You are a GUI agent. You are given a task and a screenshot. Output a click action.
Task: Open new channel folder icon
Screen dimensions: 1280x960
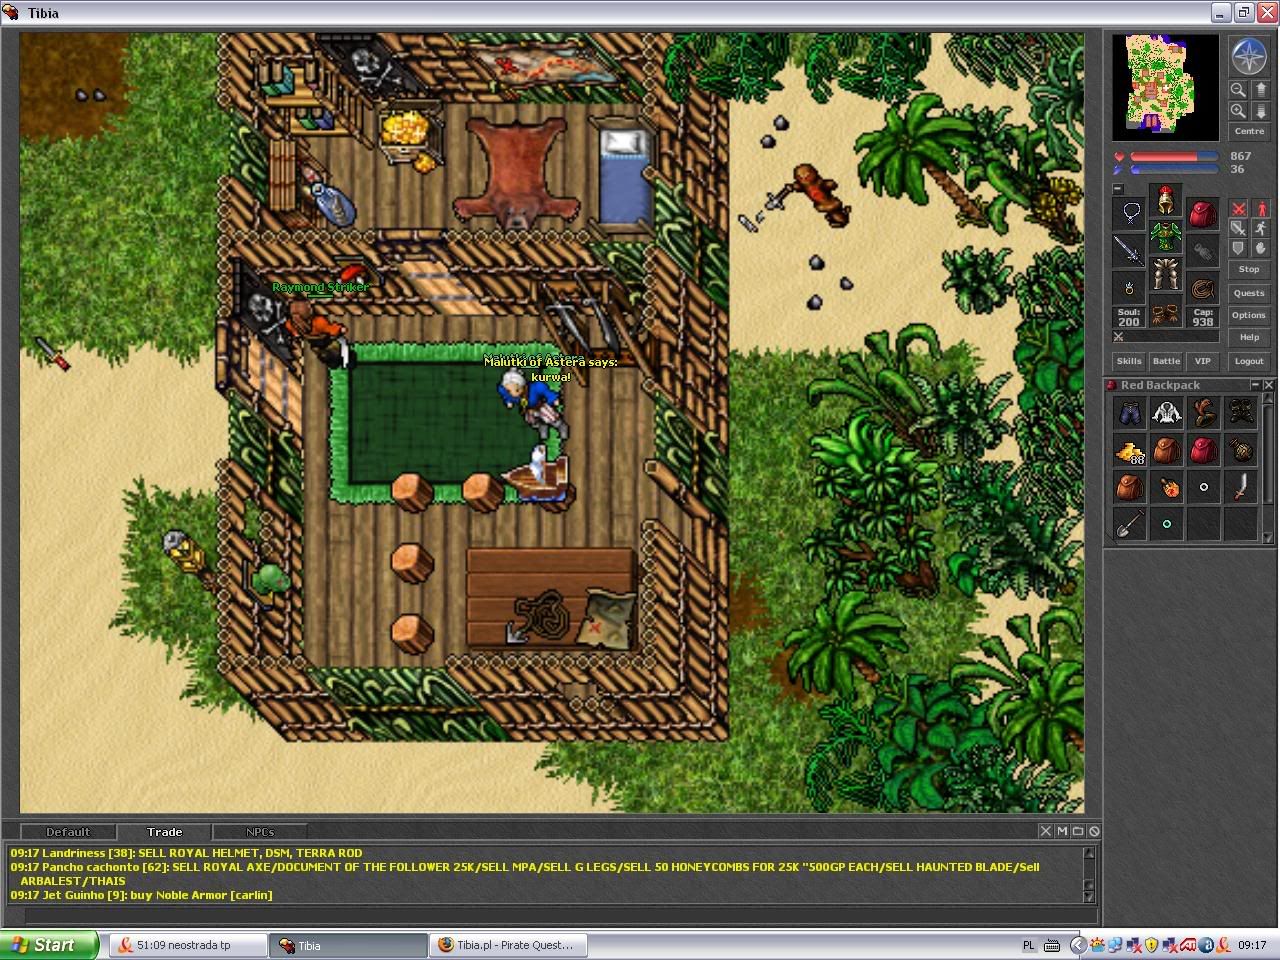[x=1078, y=831]
